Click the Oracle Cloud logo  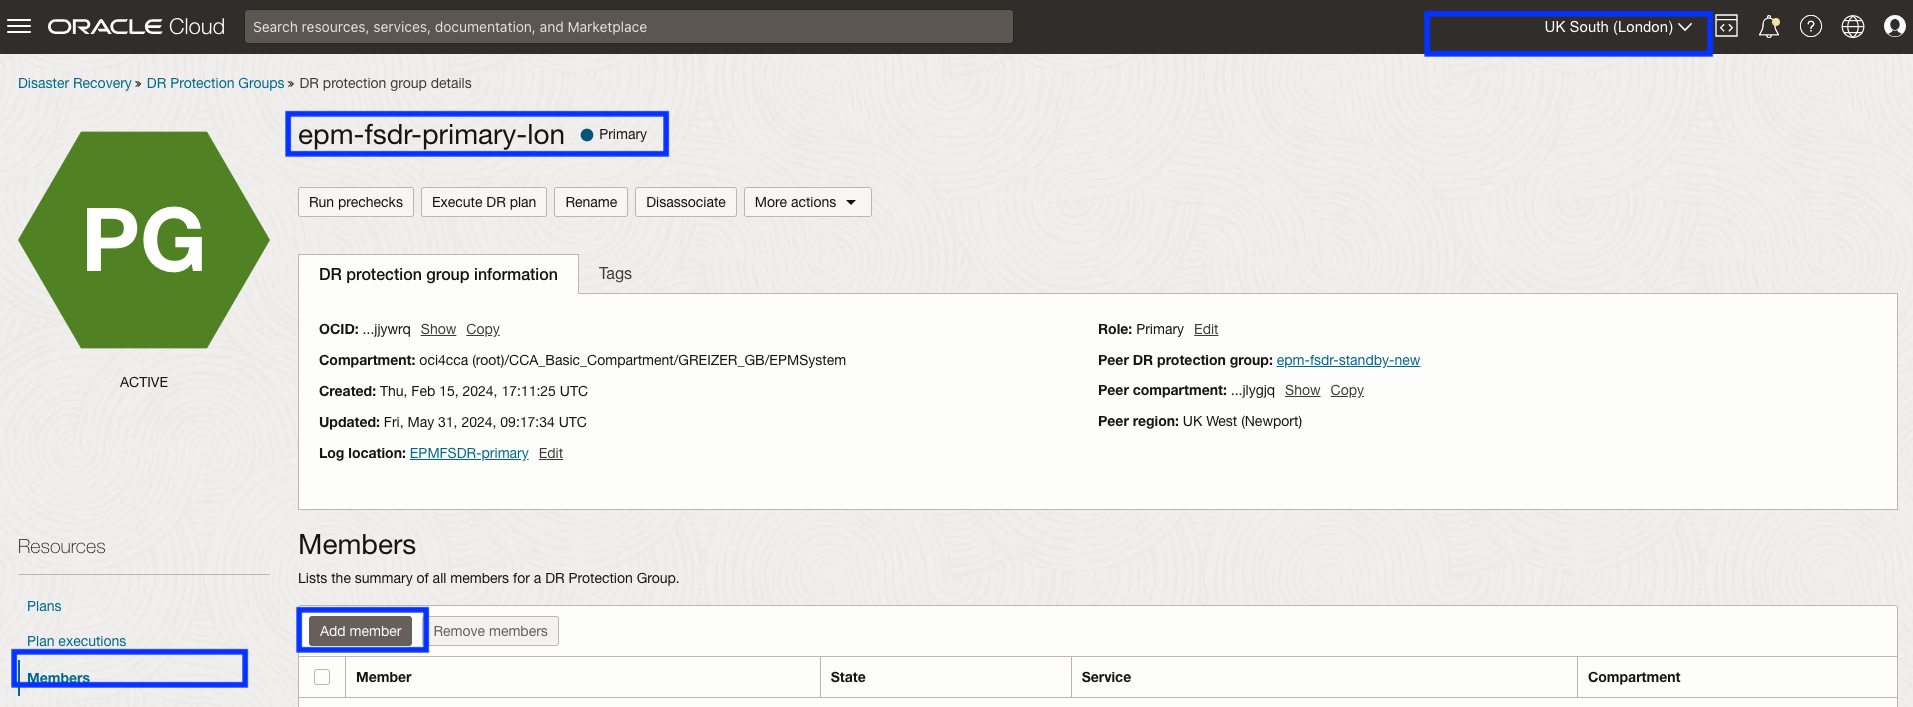coord(137,27)
